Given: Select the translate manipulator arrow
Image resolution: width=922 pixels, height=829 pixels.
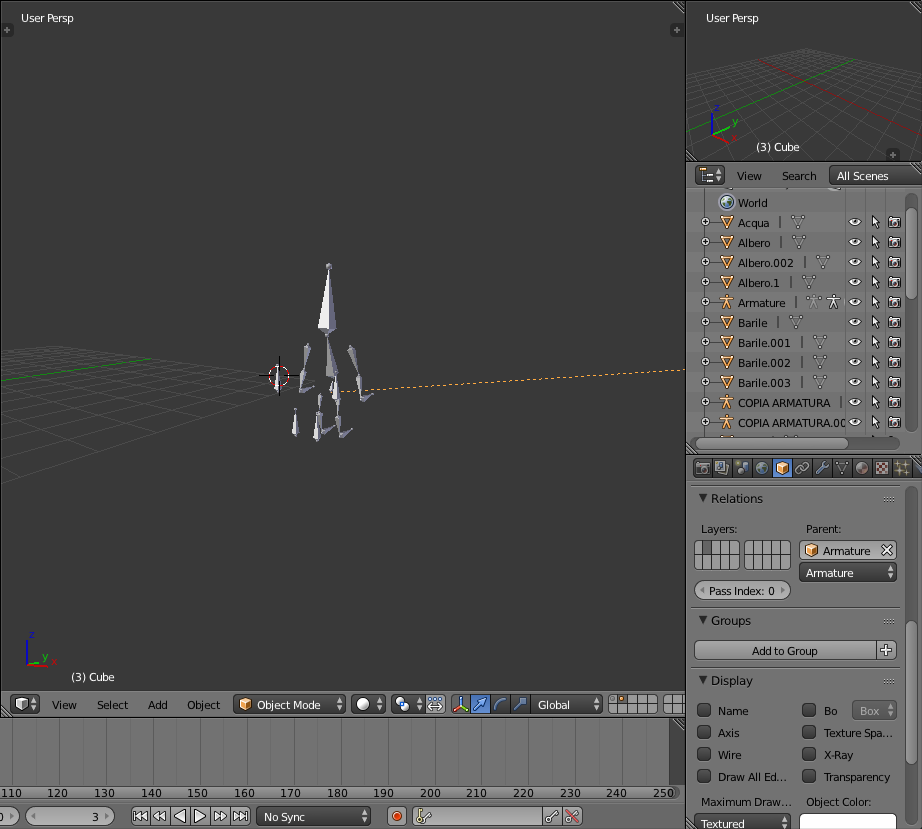Looking at the screenshot, I should coord(480,704).
